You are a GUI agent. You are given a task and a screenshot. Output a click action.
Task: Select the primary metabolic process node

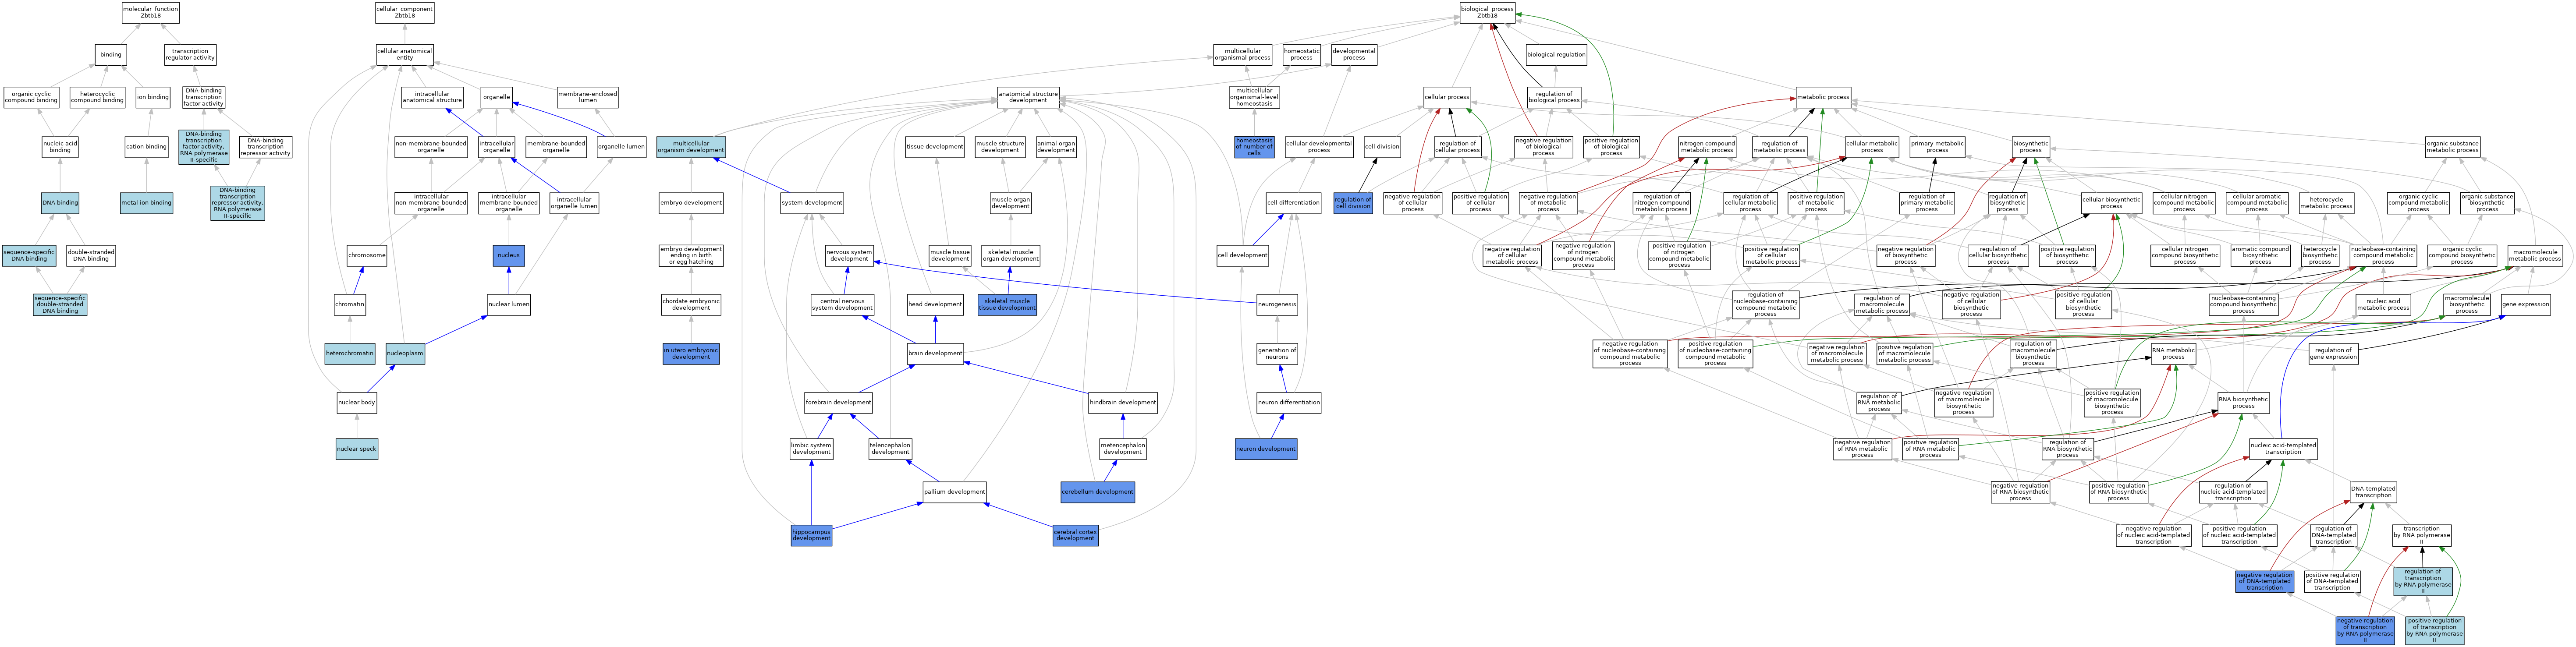click(1937, 147)
